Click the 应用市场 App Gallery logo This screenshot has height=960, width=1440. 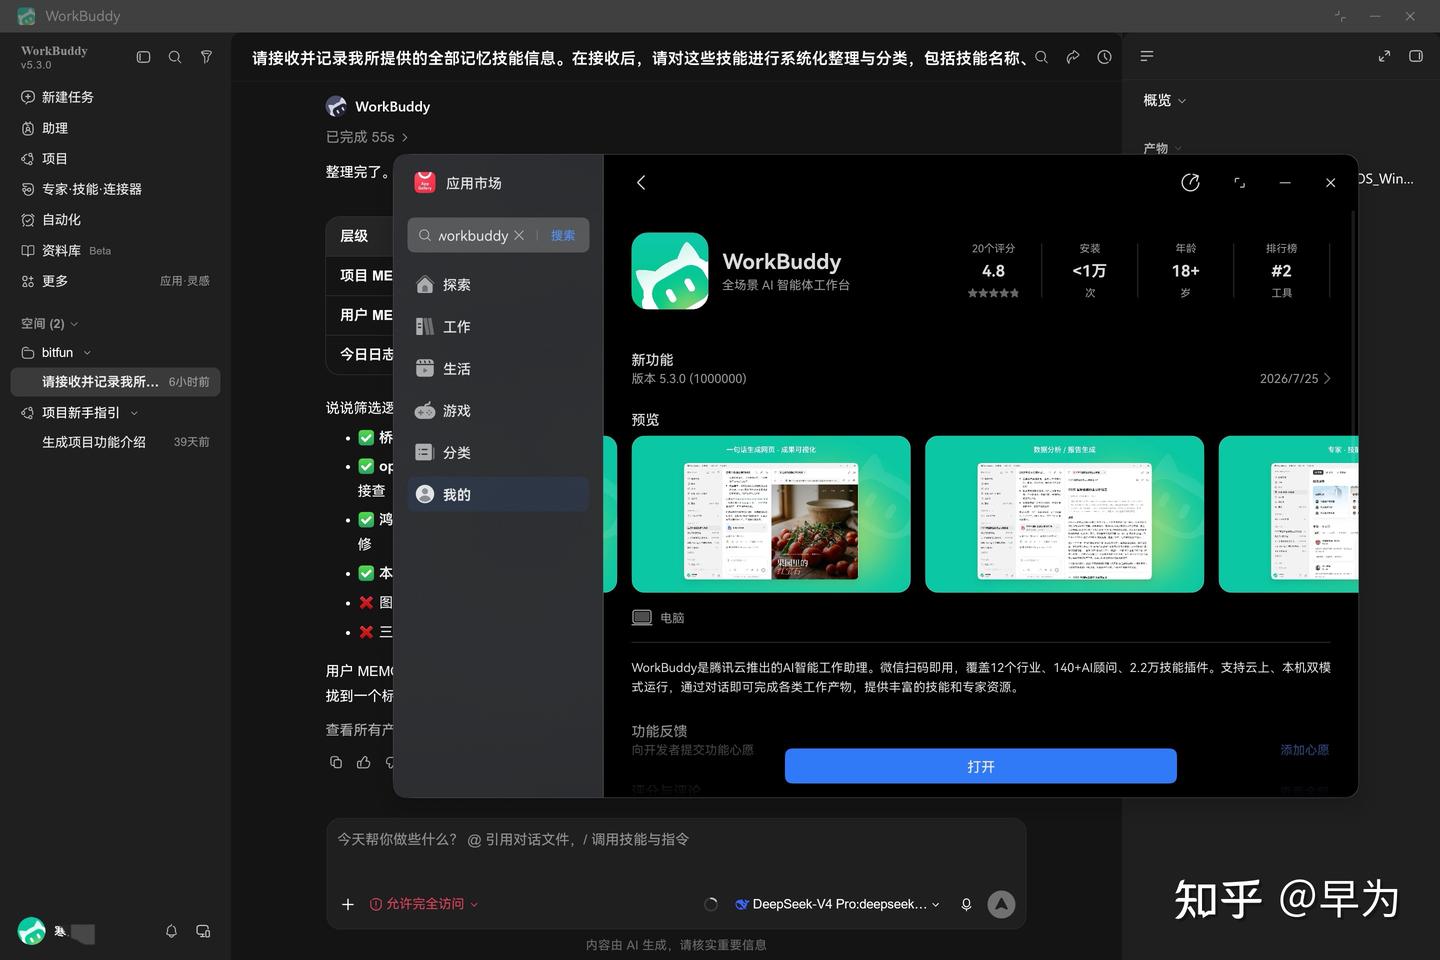tap(425, 183)
